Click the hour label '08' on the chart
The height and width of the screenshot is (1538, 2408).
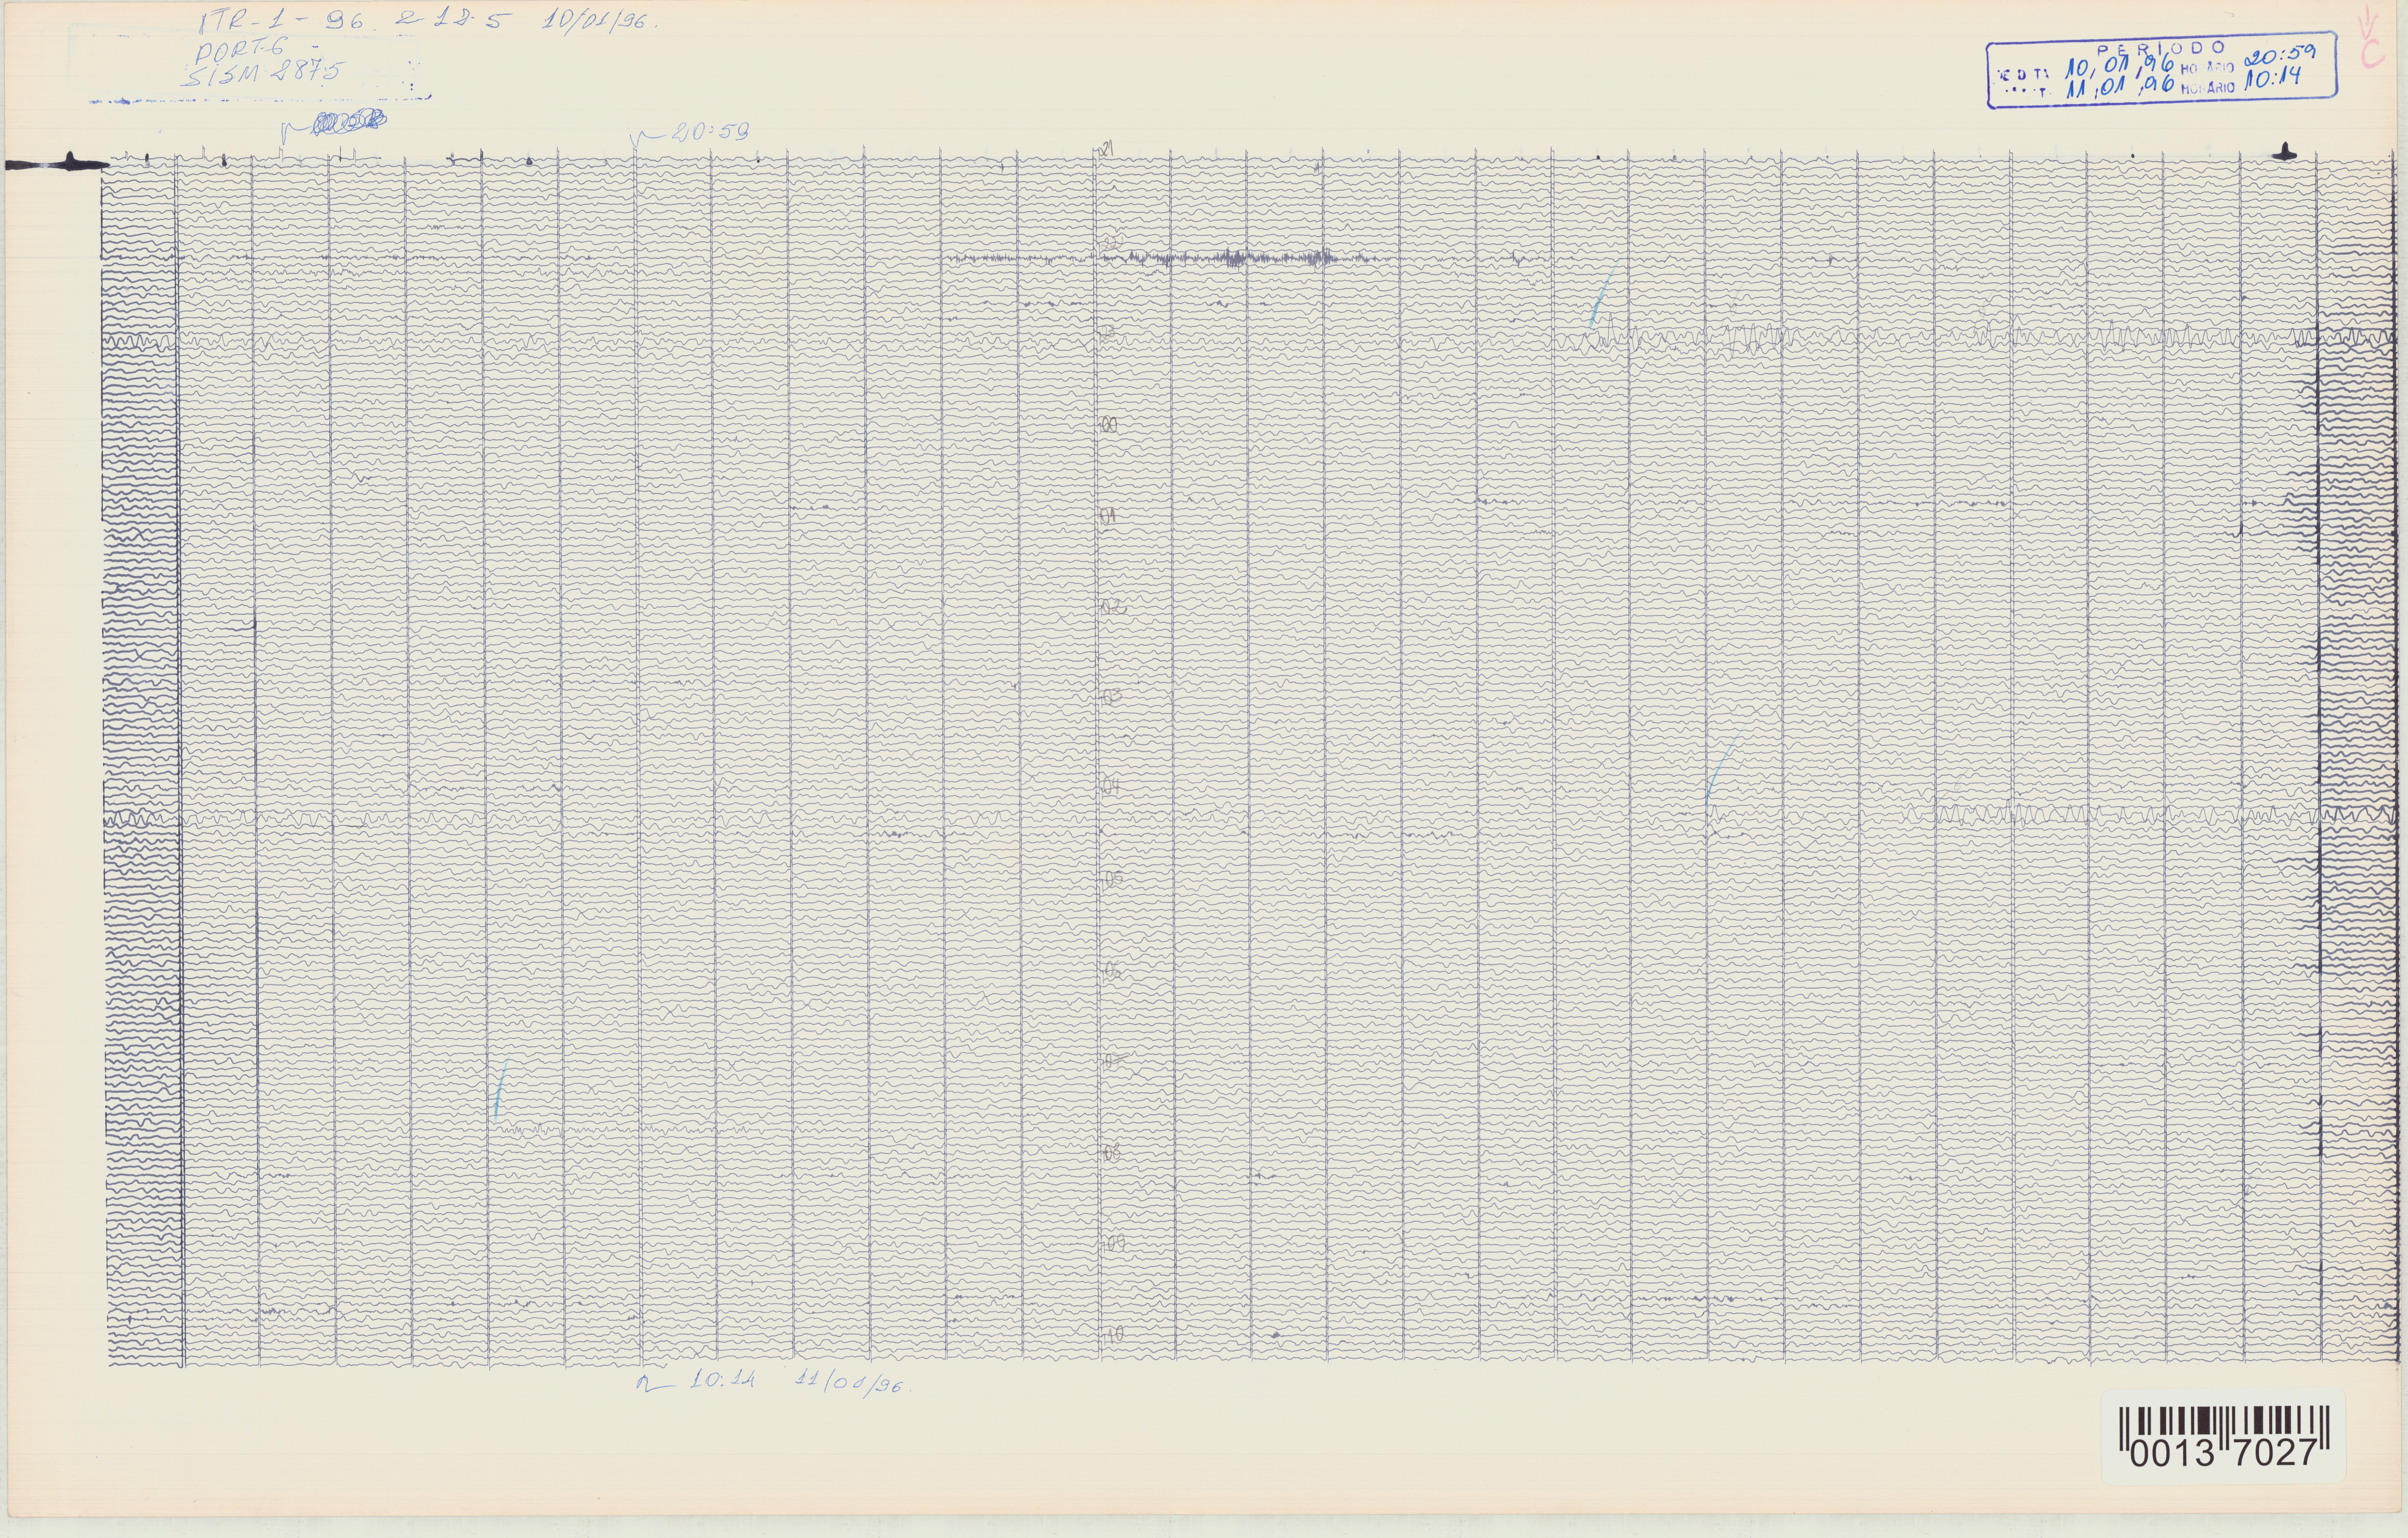click(1113, 1153)
